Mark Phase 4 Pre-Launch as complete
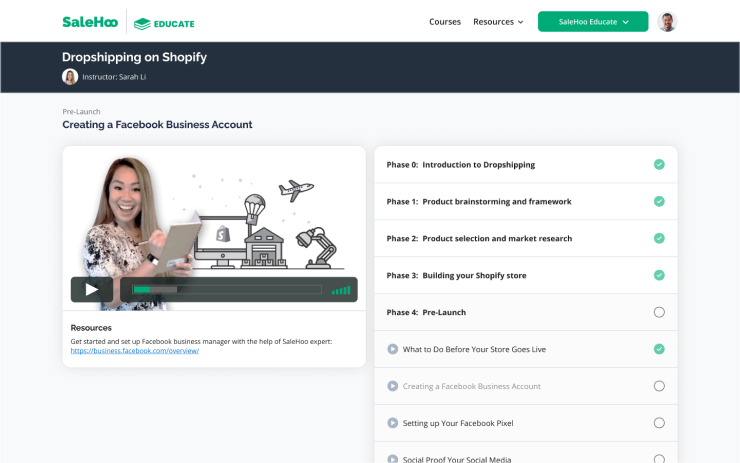740x463 pixels. [x=659, y=312]
